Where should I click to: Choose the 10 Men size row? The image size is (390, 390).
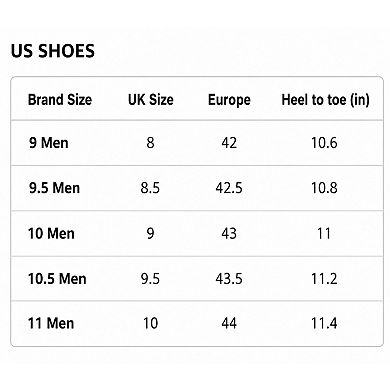[197, 233]
